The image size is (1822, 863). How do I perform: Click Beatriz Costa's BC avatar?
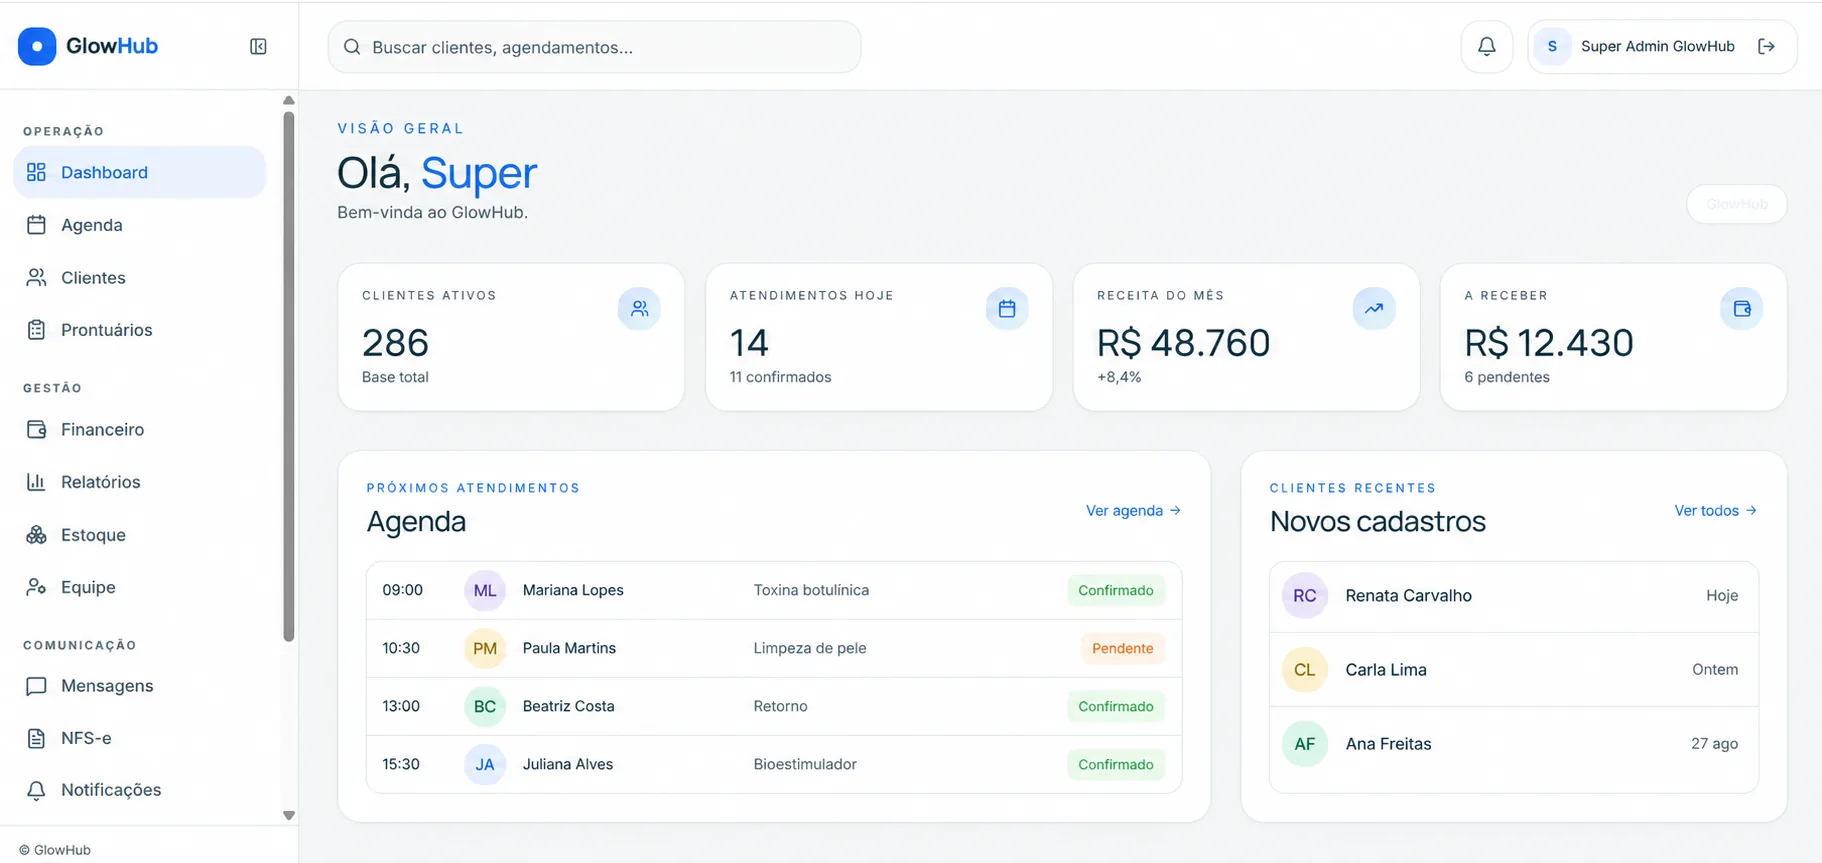pyautogui.click(x=485, y=706)
